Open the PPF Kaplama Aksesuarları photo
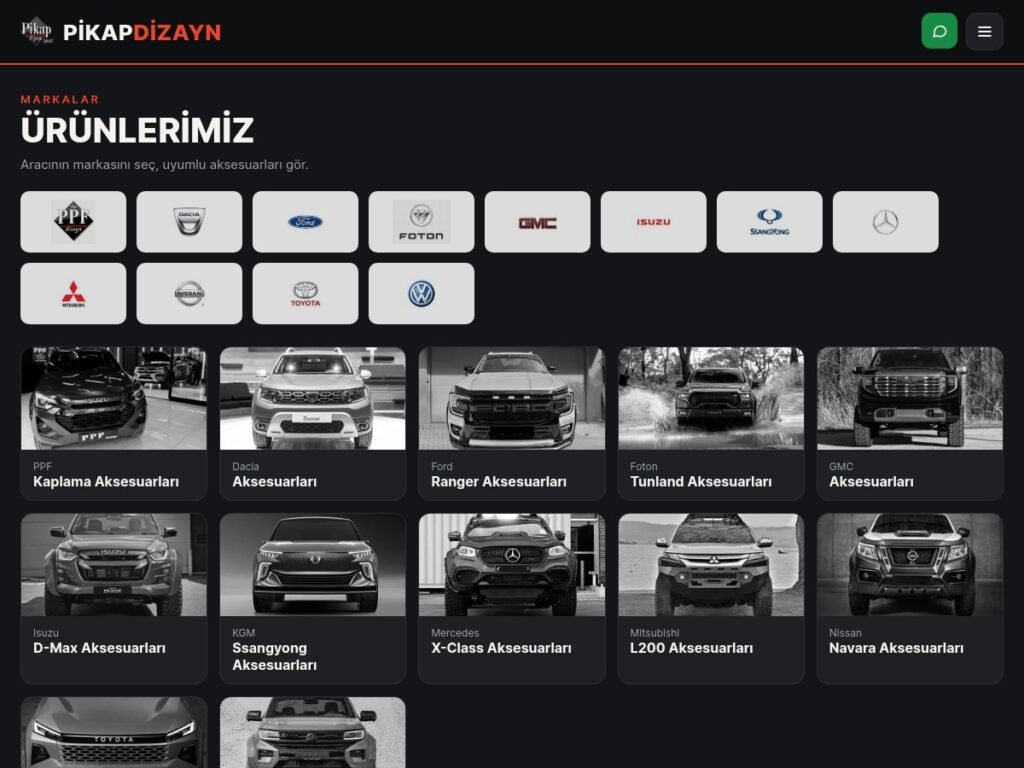This screenshot has height=768, width=1024. (x=114, y=398)
